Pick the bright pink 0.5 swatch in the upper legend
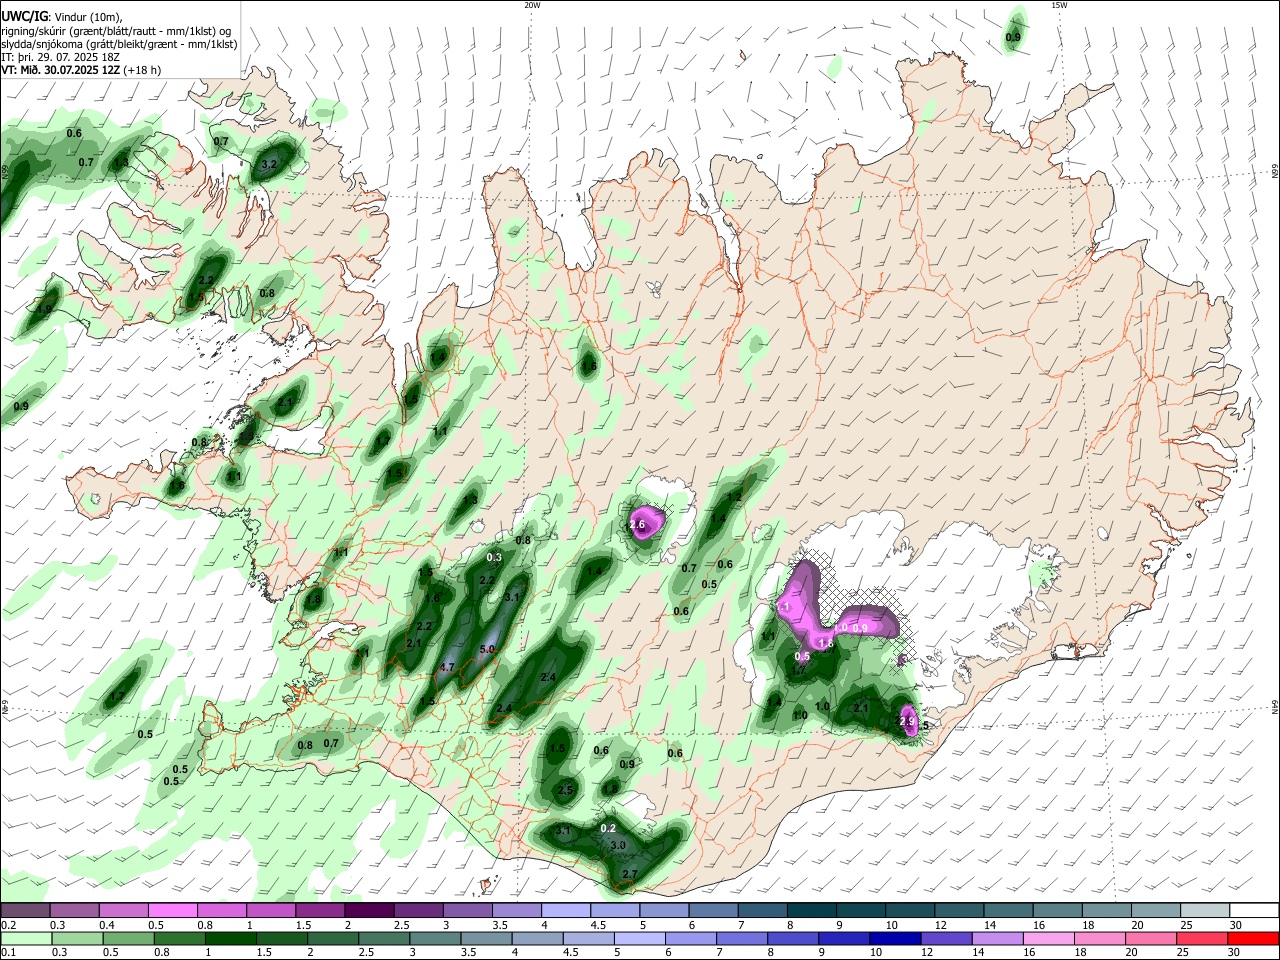This screenshot has height=960, width=1280. [172, 910]
